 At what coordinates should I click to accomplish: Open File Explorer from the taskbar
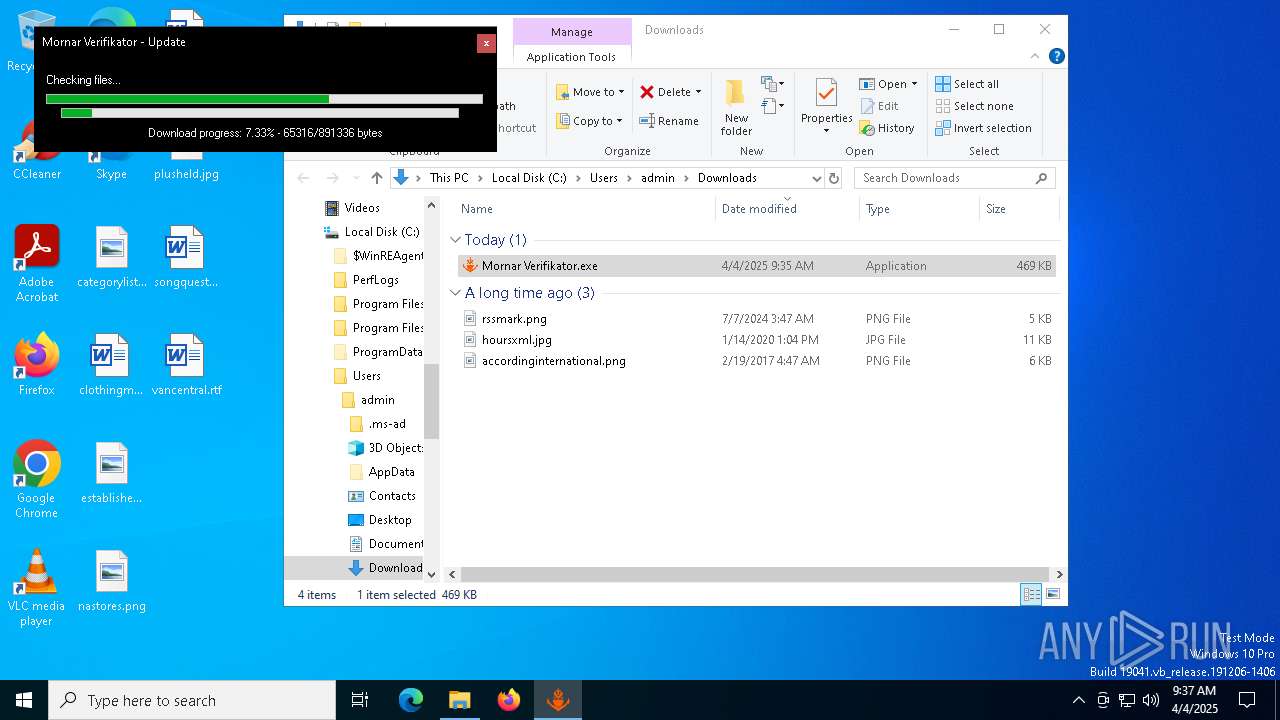click(460, 700)
